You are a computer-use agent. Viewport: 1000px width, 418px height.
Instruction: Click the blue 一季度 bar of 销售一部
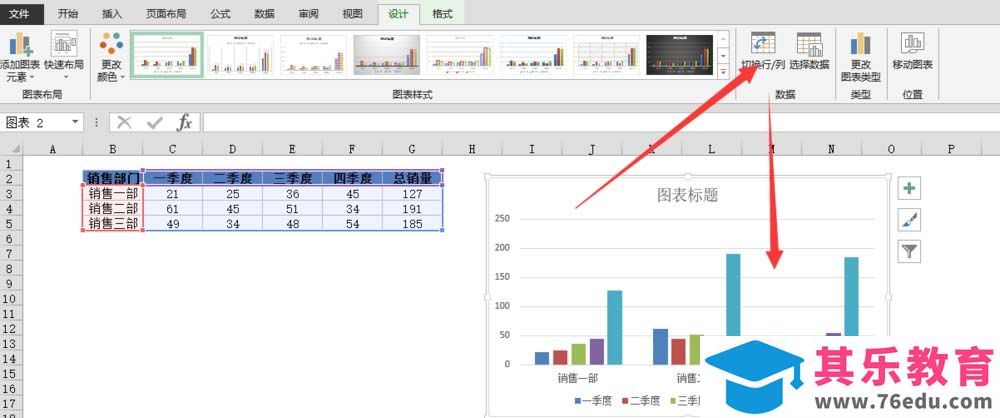(x=541, y=358)
